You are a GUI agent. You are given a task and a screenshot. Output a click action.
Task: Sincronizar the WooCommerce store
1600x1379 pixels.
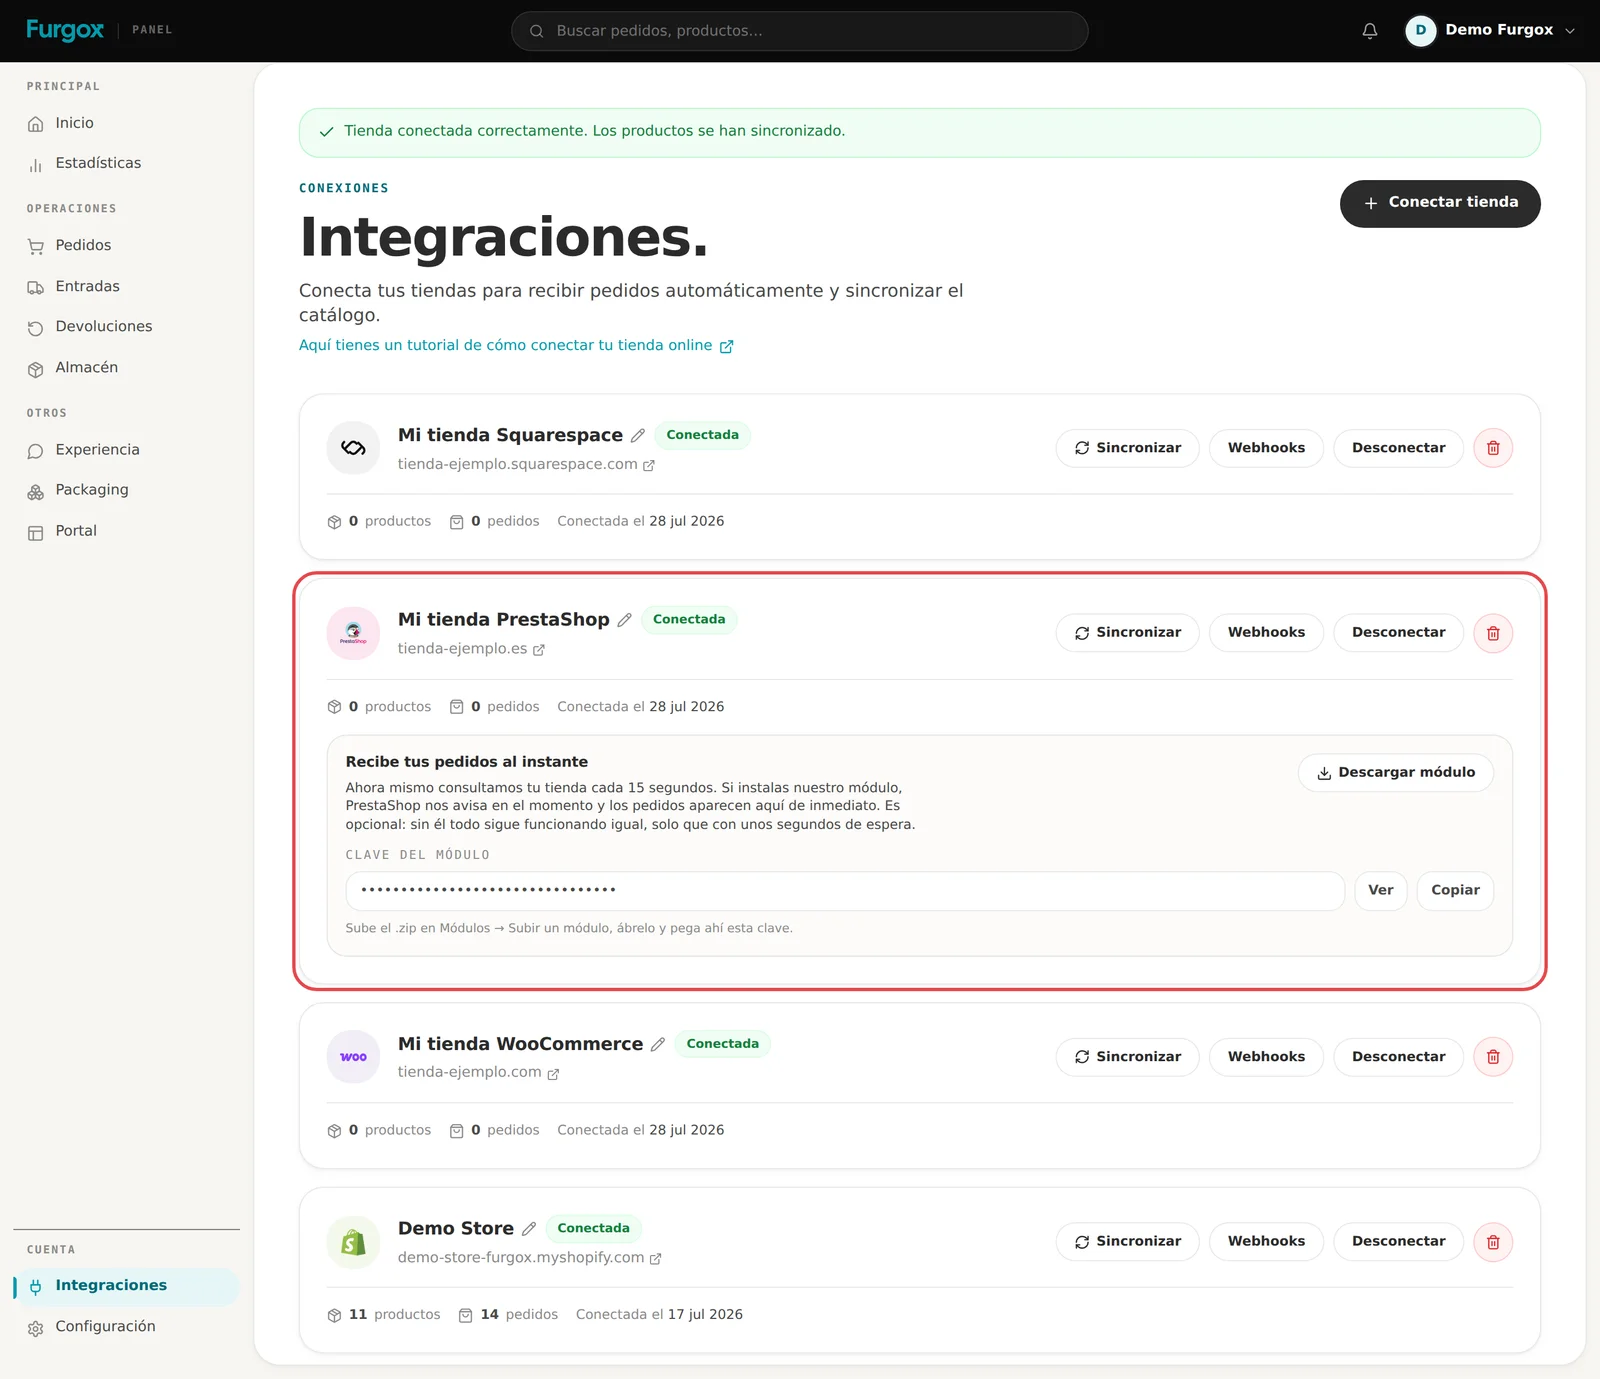[x=1127, y=1057]
